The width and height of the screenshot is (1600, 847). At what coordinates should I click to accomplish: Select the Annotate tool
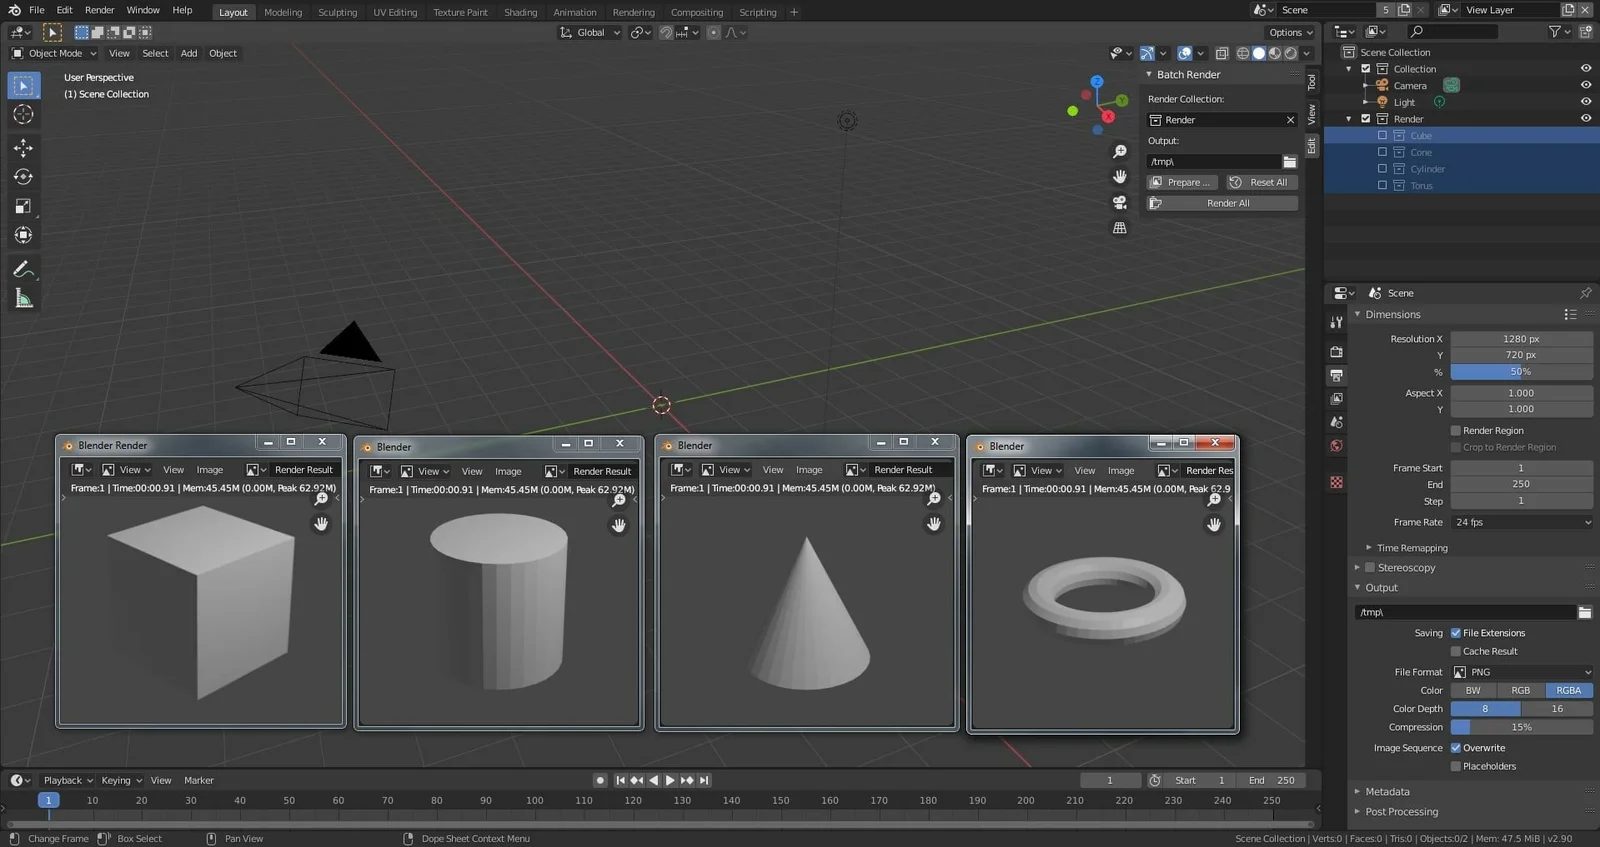tap(23, 269)
